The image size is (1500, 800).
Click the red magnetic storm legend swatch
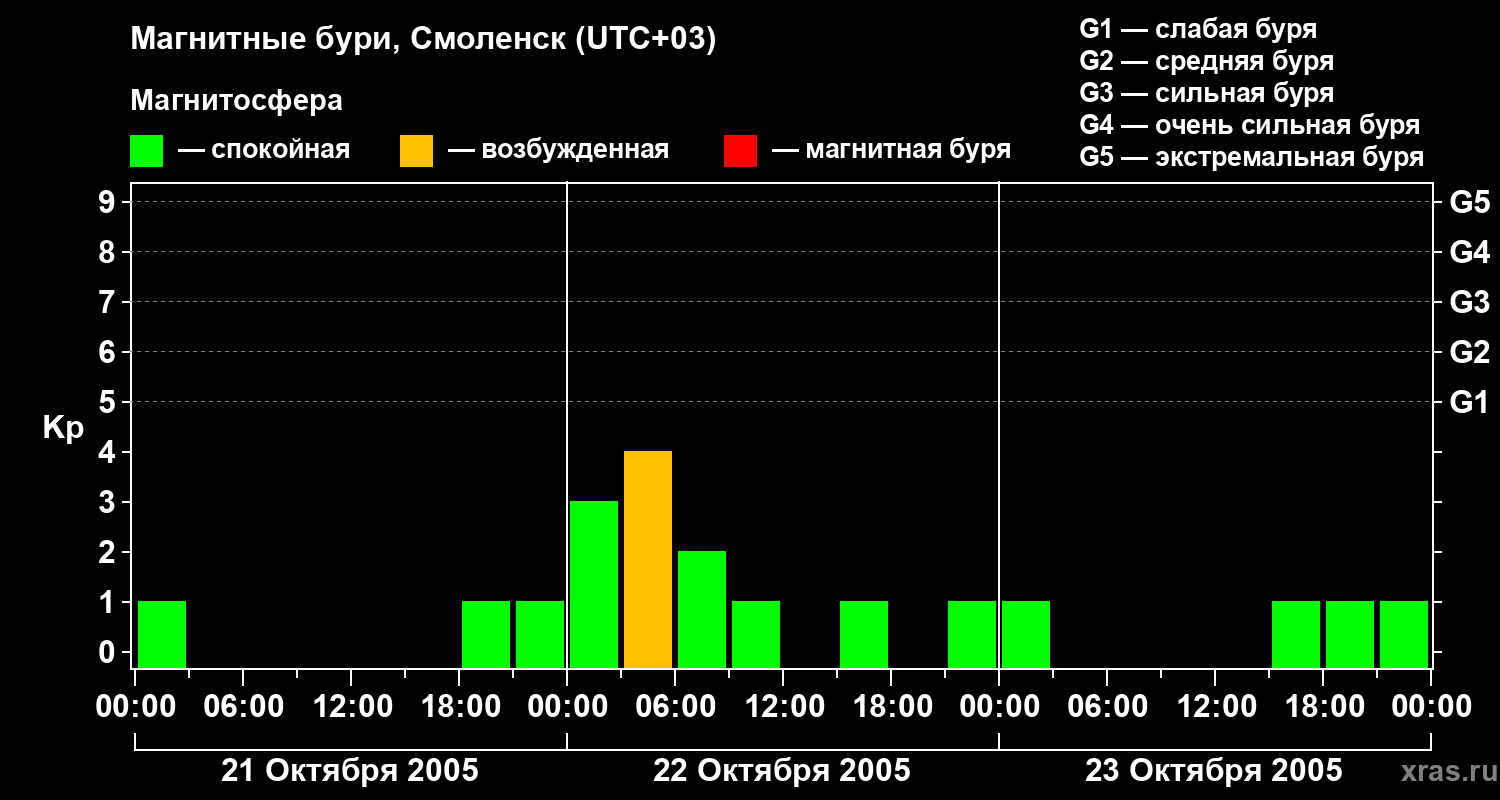(x=740, y=151)
